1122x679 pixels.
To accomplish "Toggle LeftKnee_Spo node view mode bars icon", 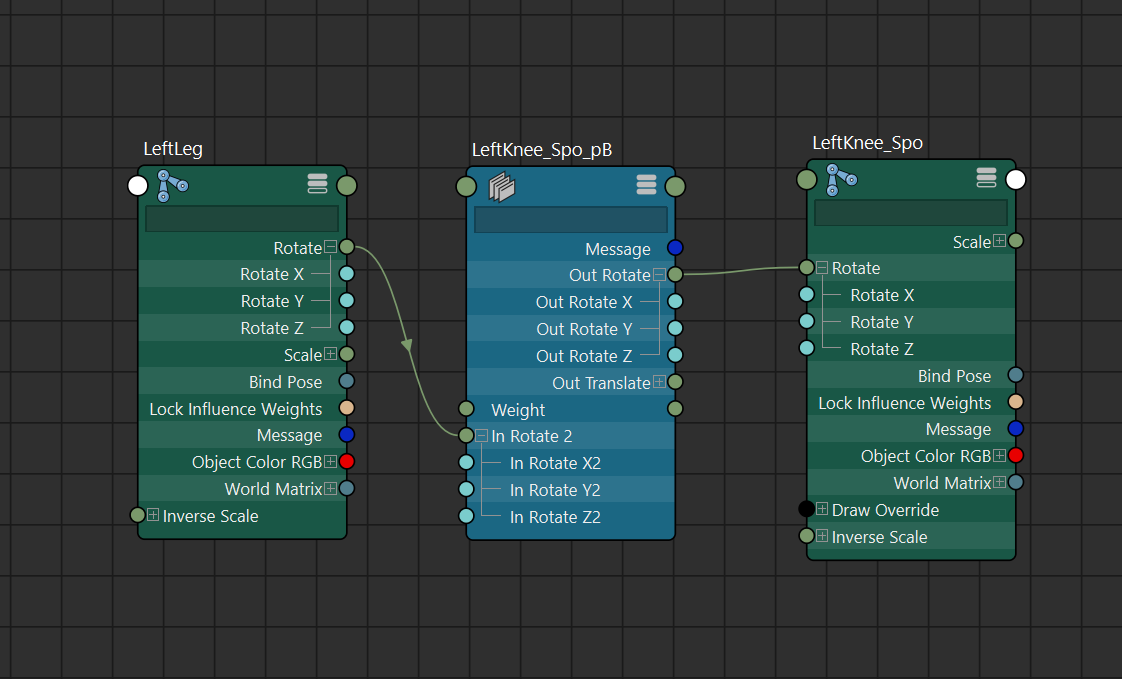I will (x=986, y=178).
